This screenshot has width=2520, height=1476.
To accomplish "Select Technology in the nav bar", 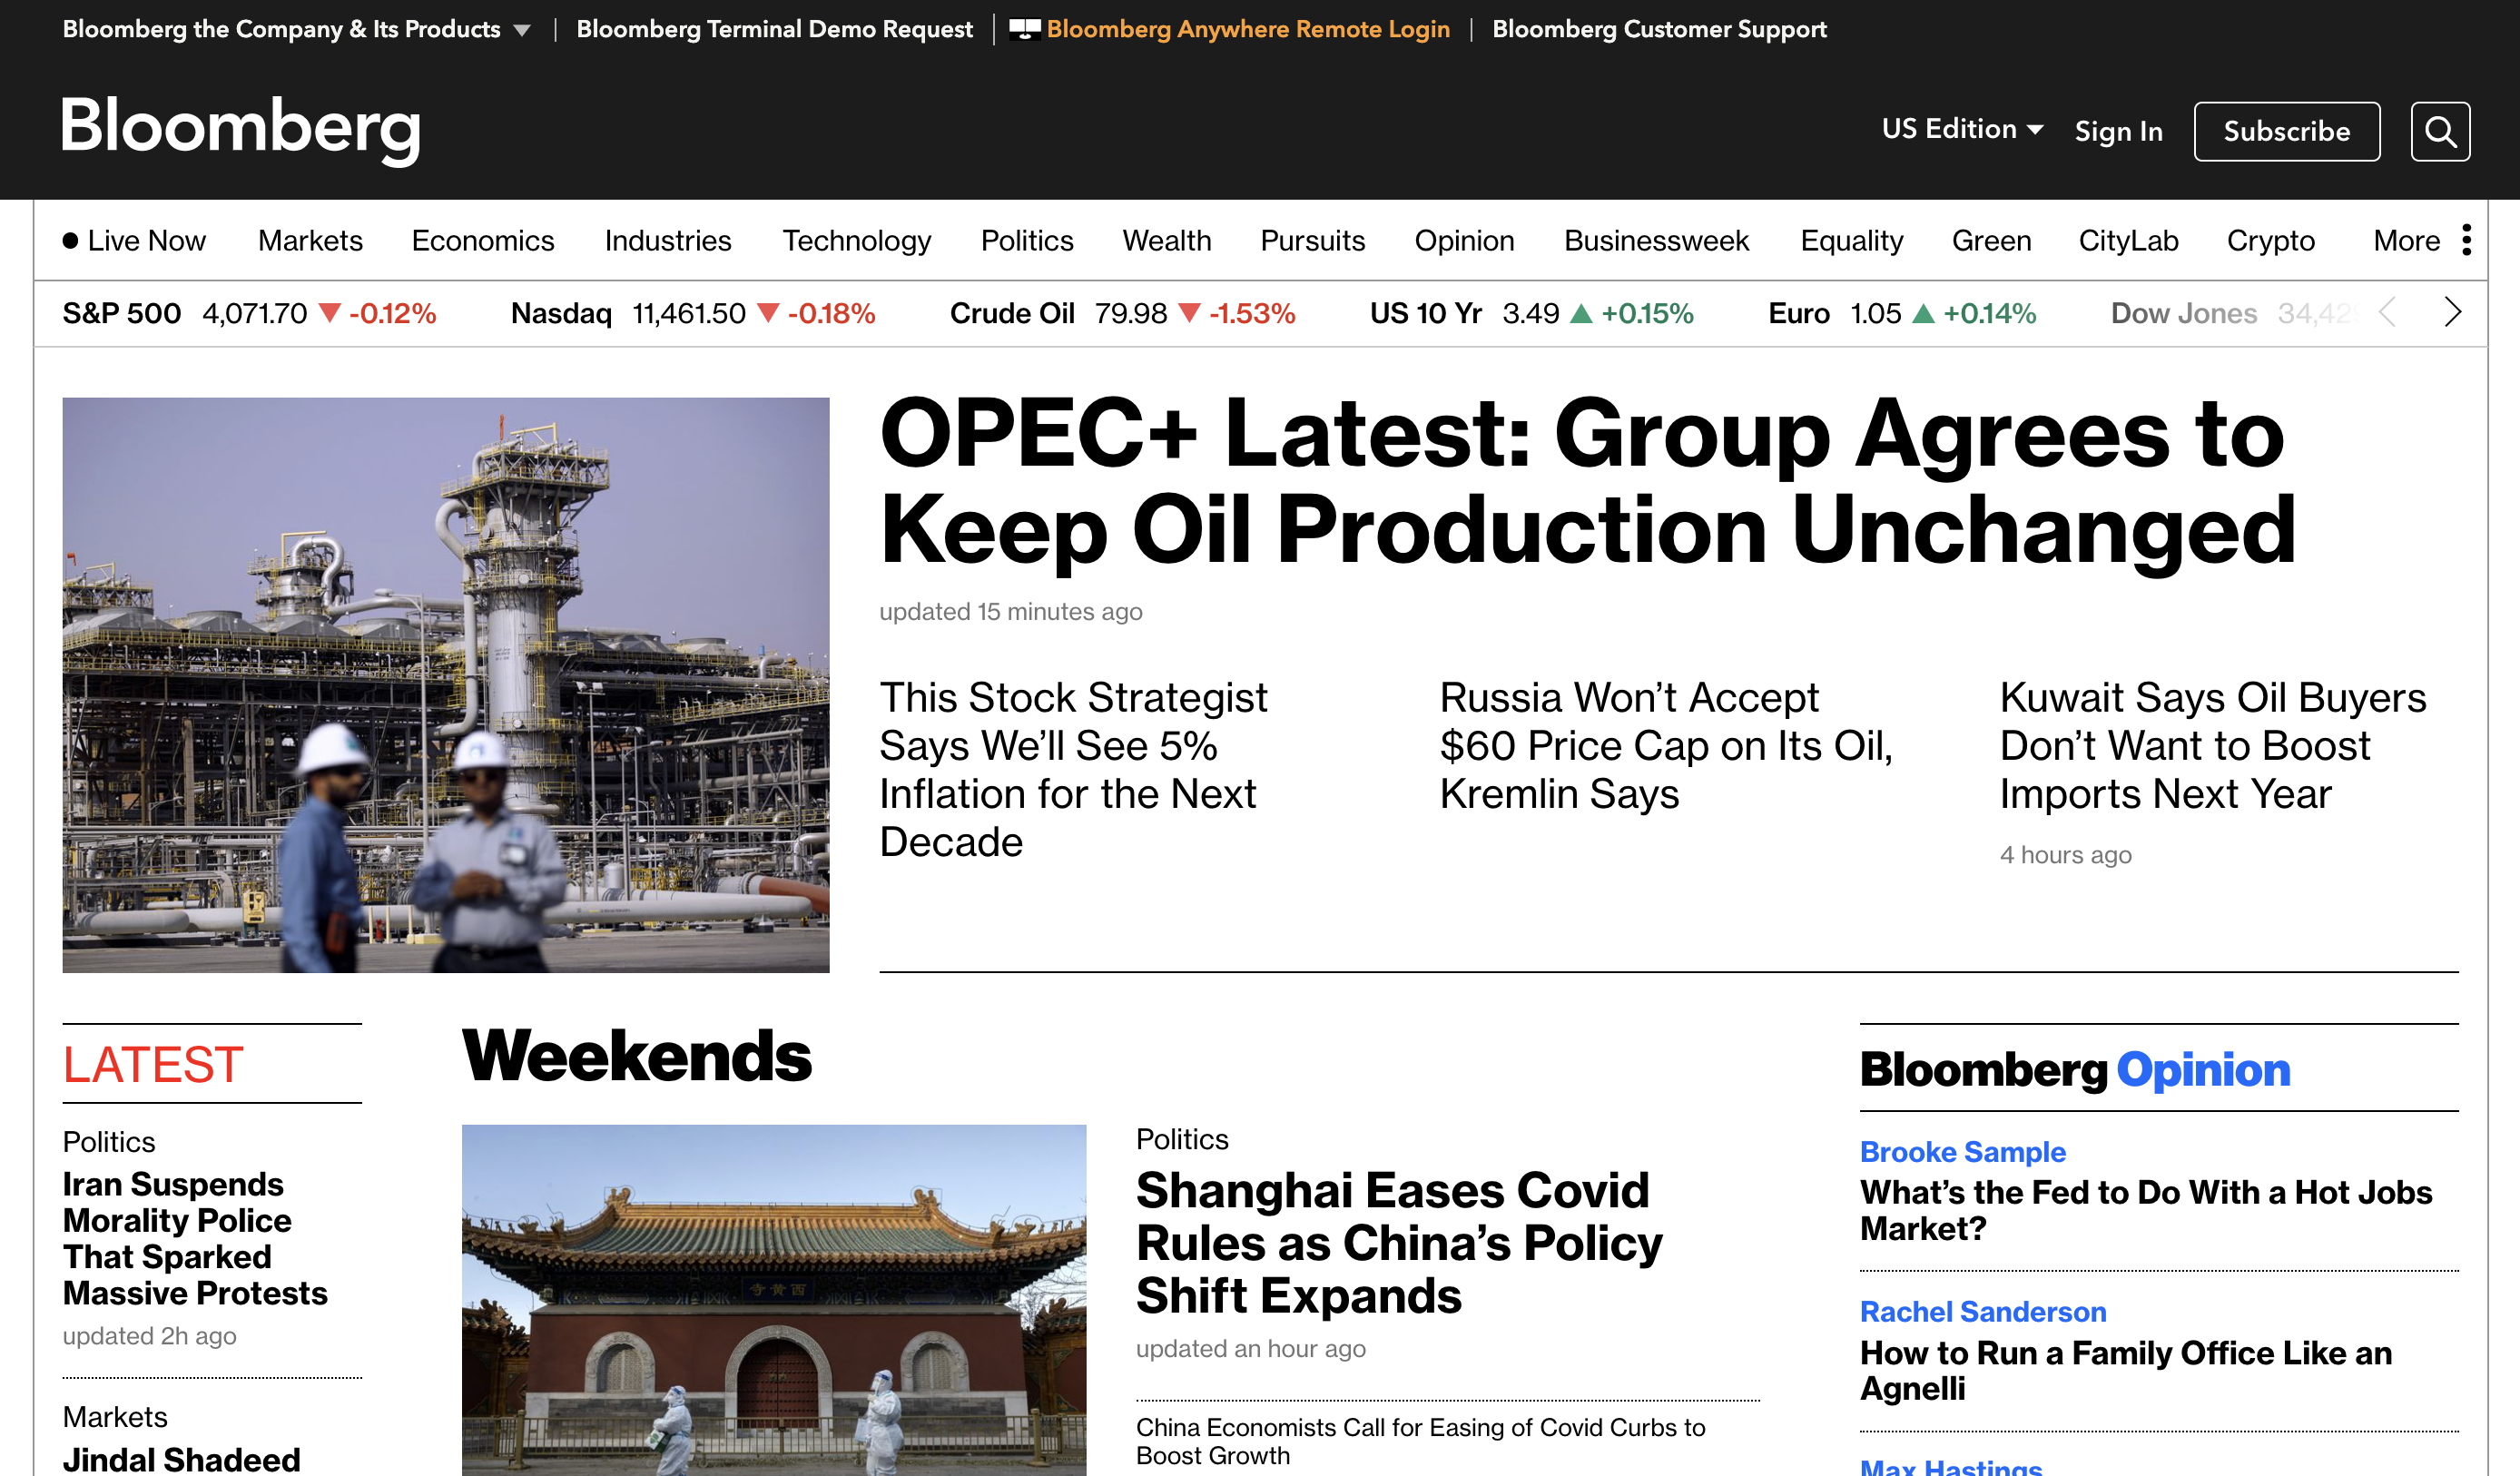I will [856, 240].
